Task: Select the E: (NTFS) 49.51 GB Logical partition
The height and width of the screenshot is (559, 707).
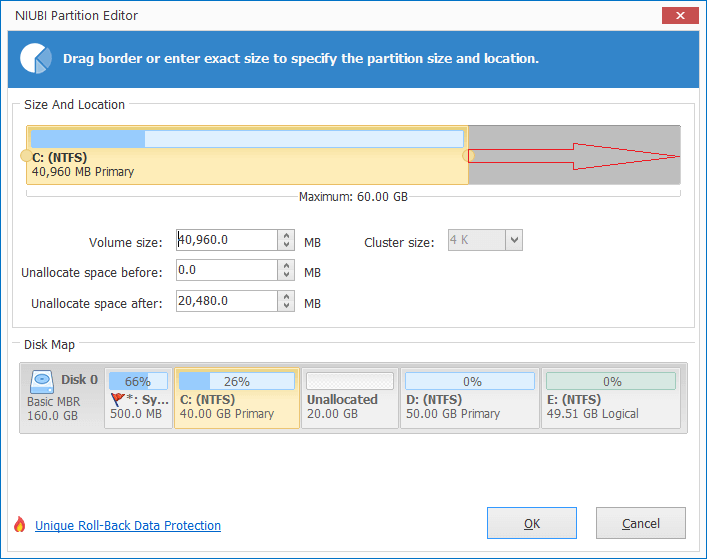Action: [x=611, y=398]
